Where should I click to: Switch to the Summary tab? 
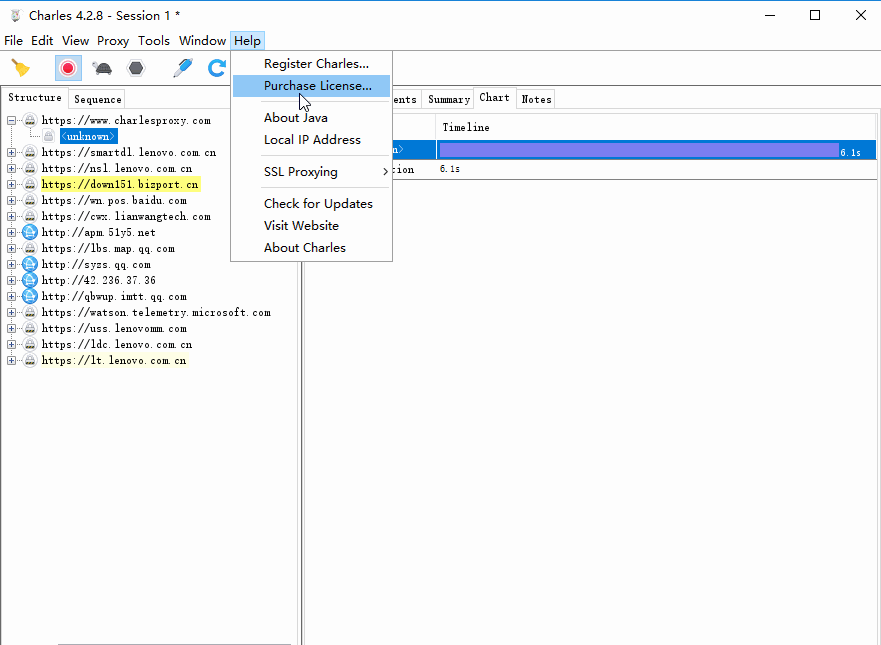[449, 99]
